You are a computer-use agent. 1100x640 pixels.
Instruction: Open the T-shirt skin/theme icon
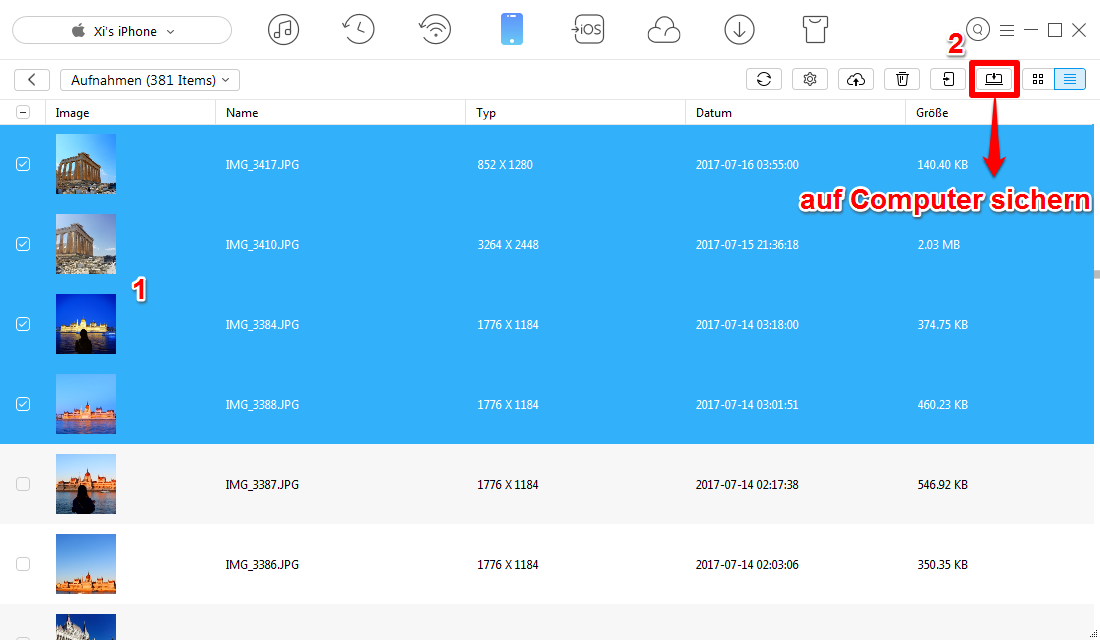(x=815, y=30)
